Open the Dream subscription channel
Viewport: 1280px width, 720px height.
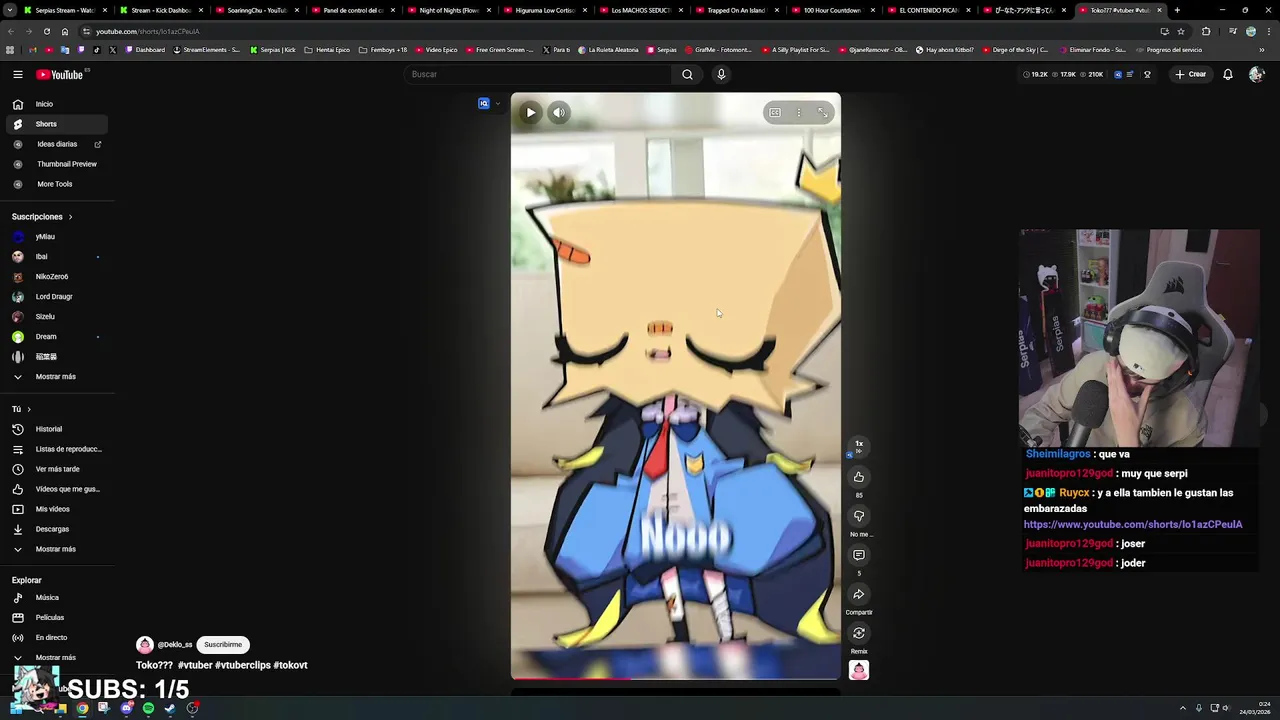coord(55,337)
